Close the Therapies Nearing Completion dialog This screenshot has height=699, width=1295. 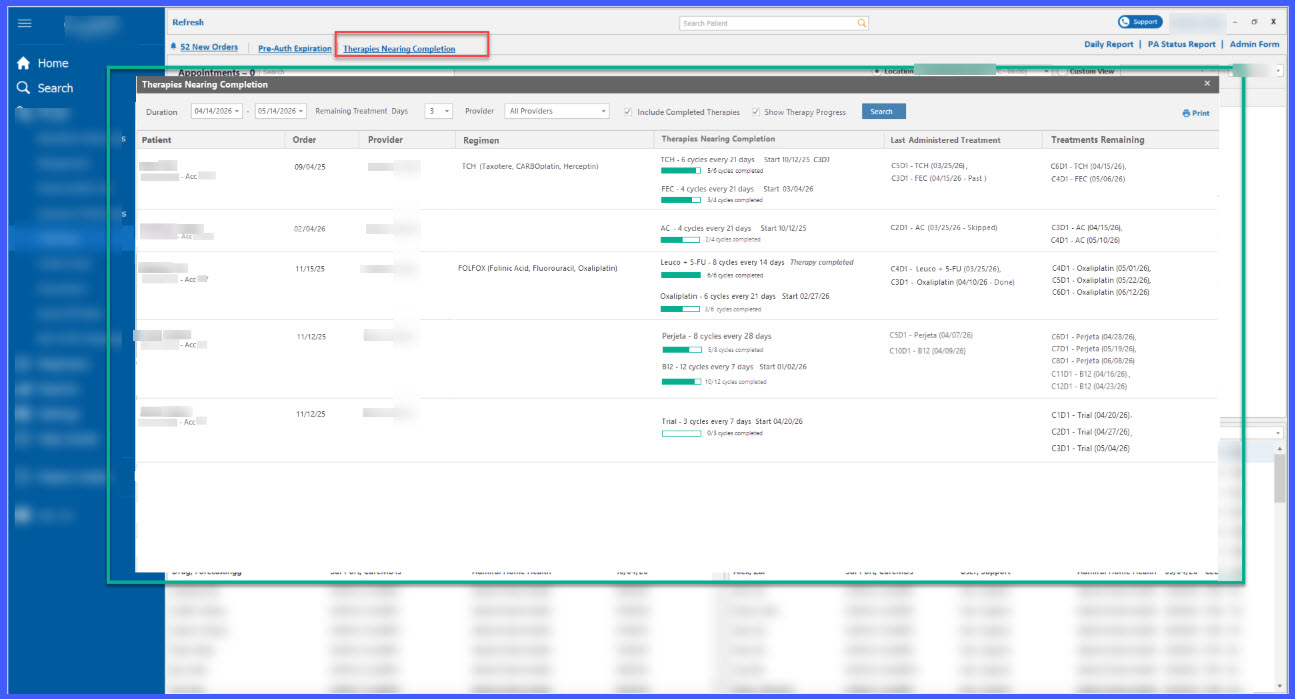[x=1207, y=84]
